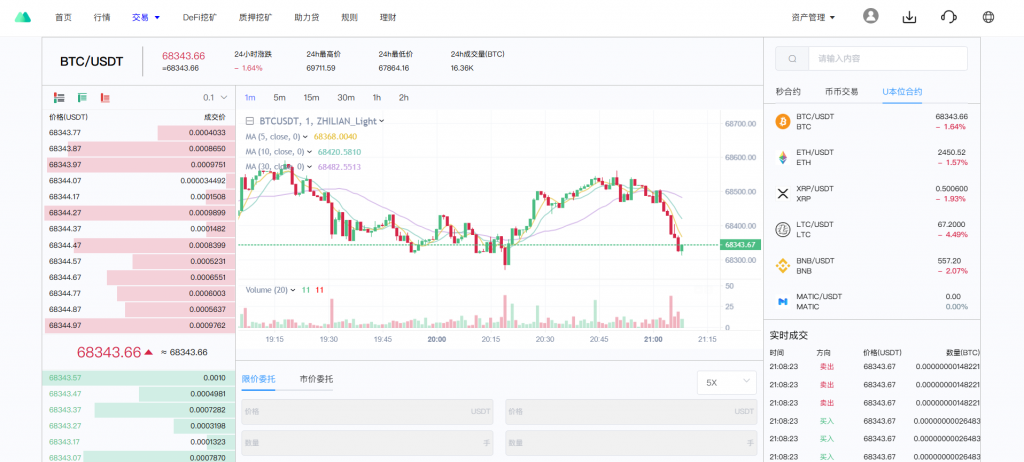Show sell-only order book view
Image resolution: width=1024 pixels, height=462 pixels.
(x=105, y=97)
